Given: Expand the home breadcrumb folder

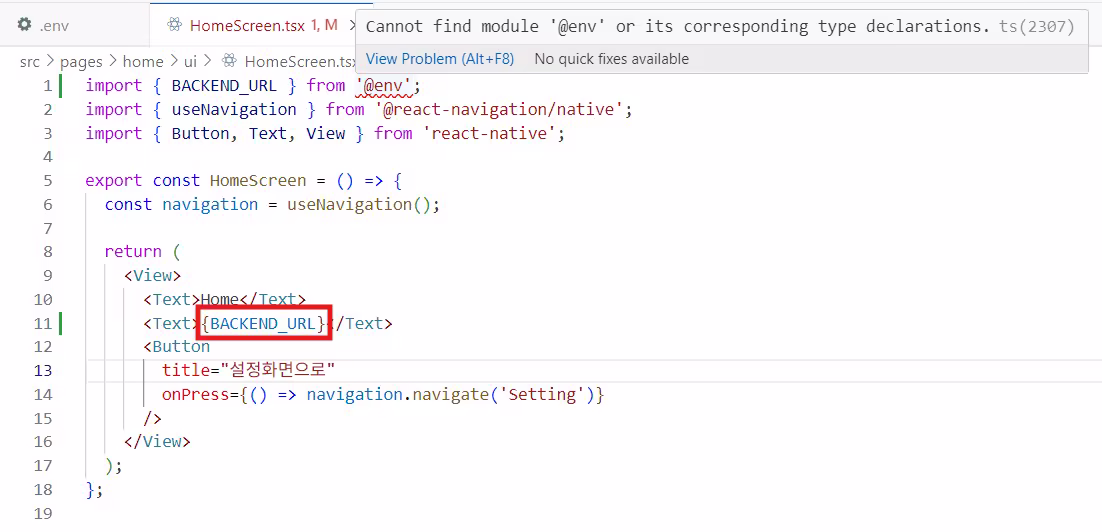Looking at the screenshot, I should pyautogui.click(x=143, y=61).
